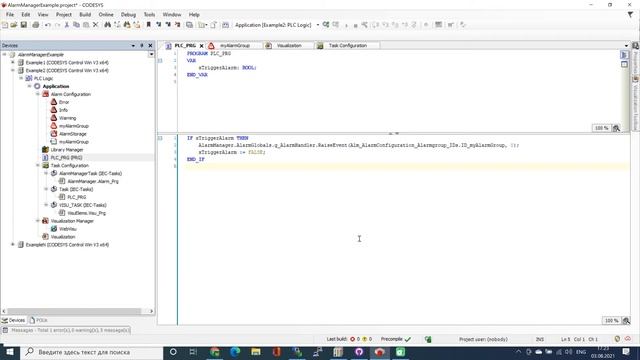Open the Messages panel bar
640x360 pixels.
point(66,330)
